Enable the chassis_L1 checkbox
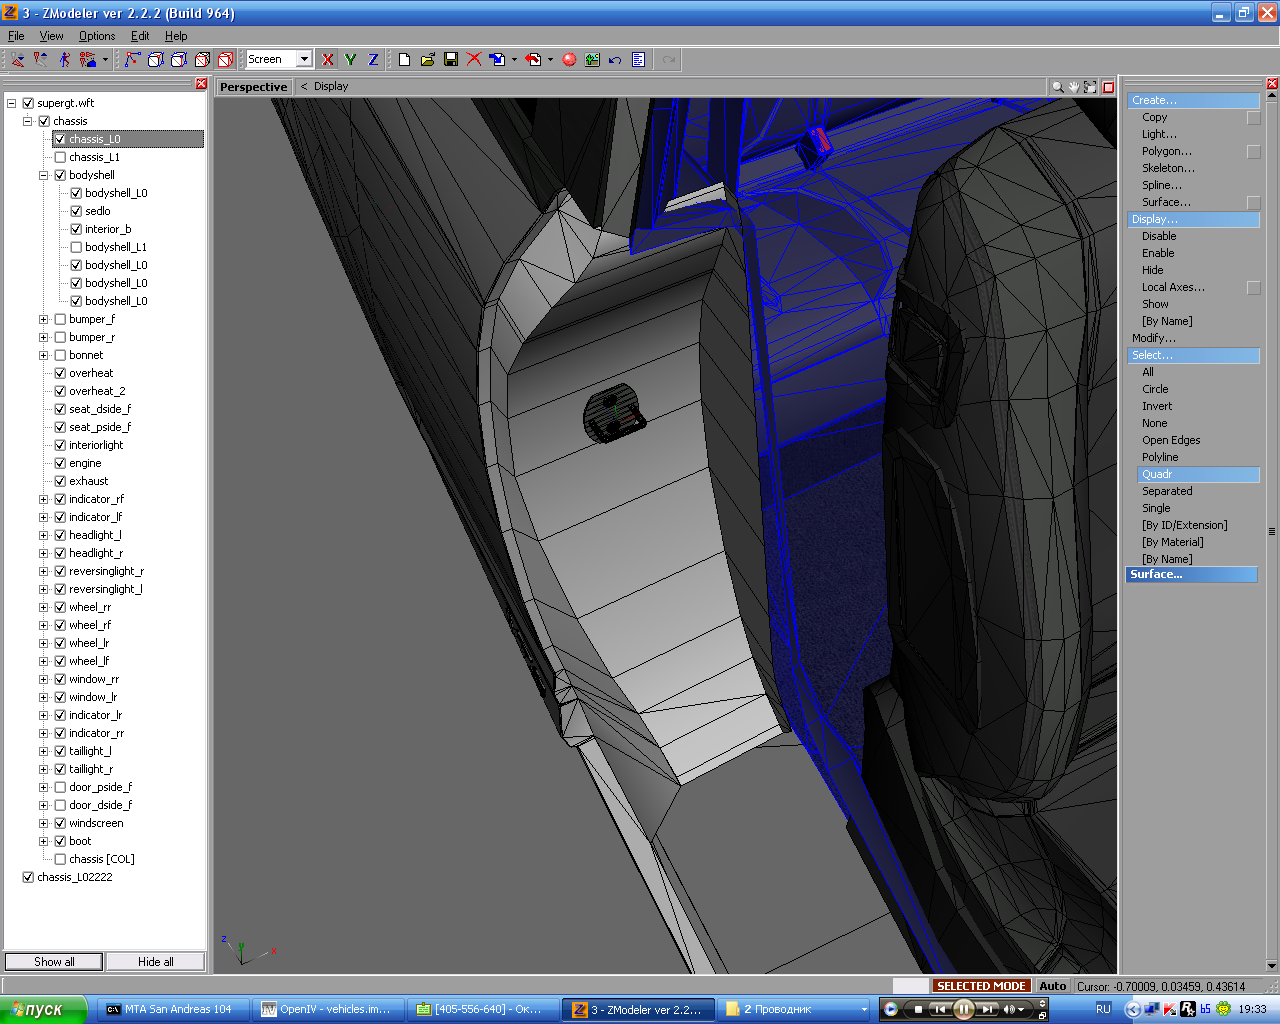1280x1024 pixels. coord(60,157)
